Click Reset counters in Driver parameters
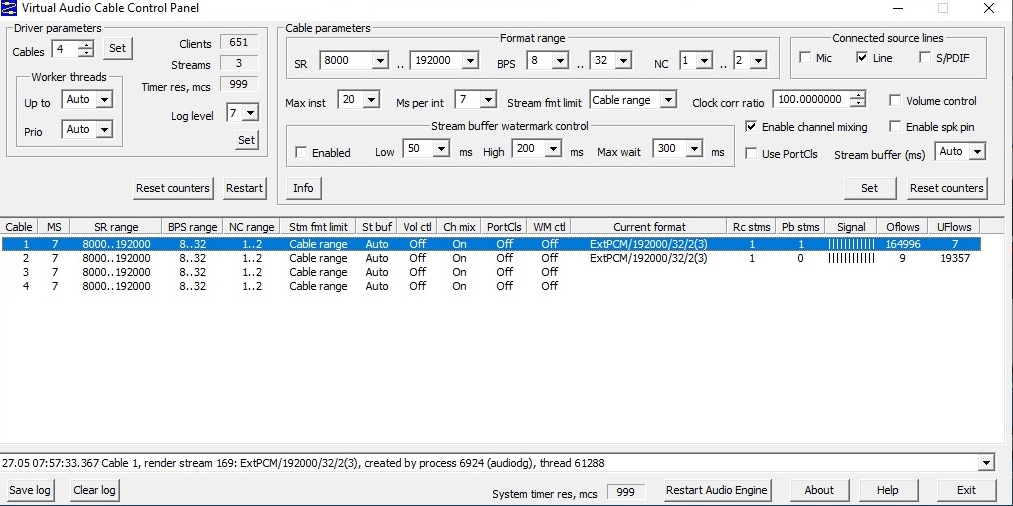The width and height of the screenshot is (1013, 506). point(173,188)
